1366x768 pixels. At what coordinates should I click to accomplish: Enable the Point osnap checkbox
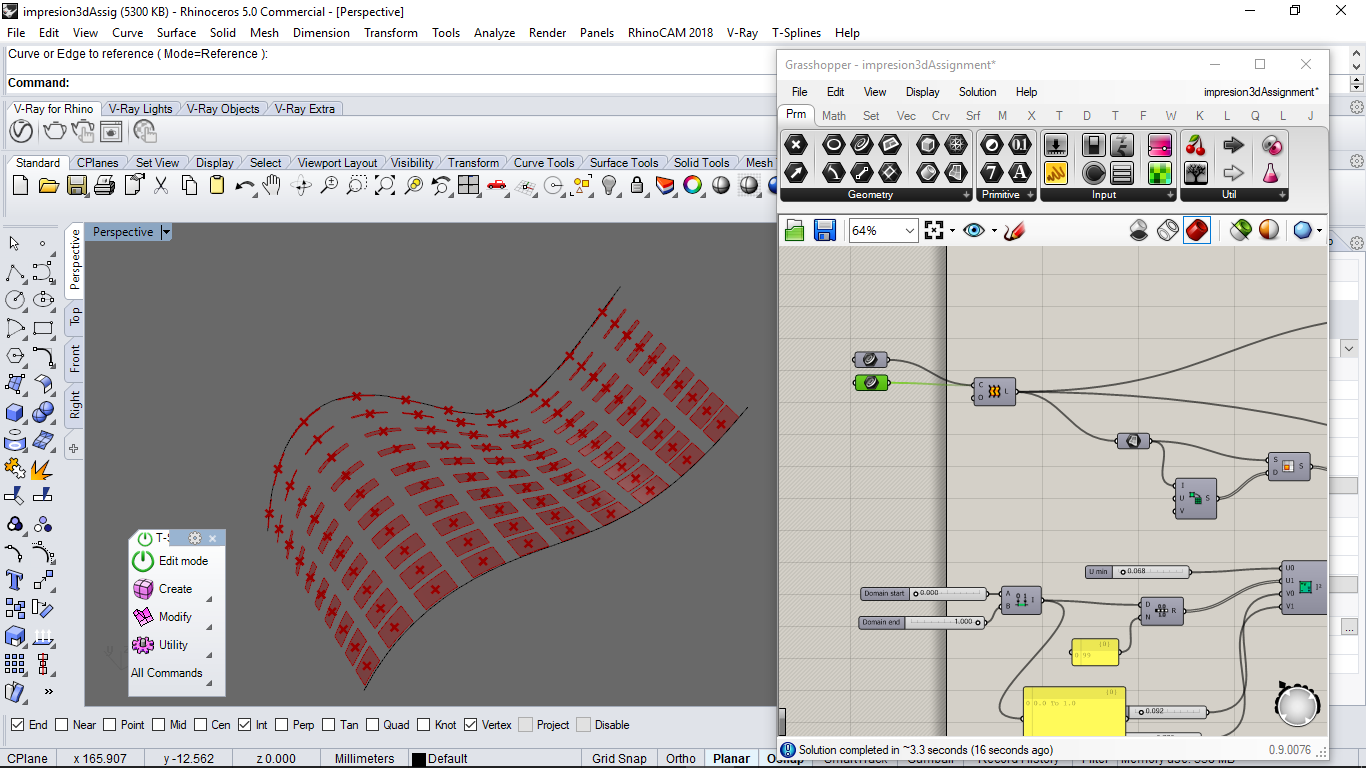(108, 725)
